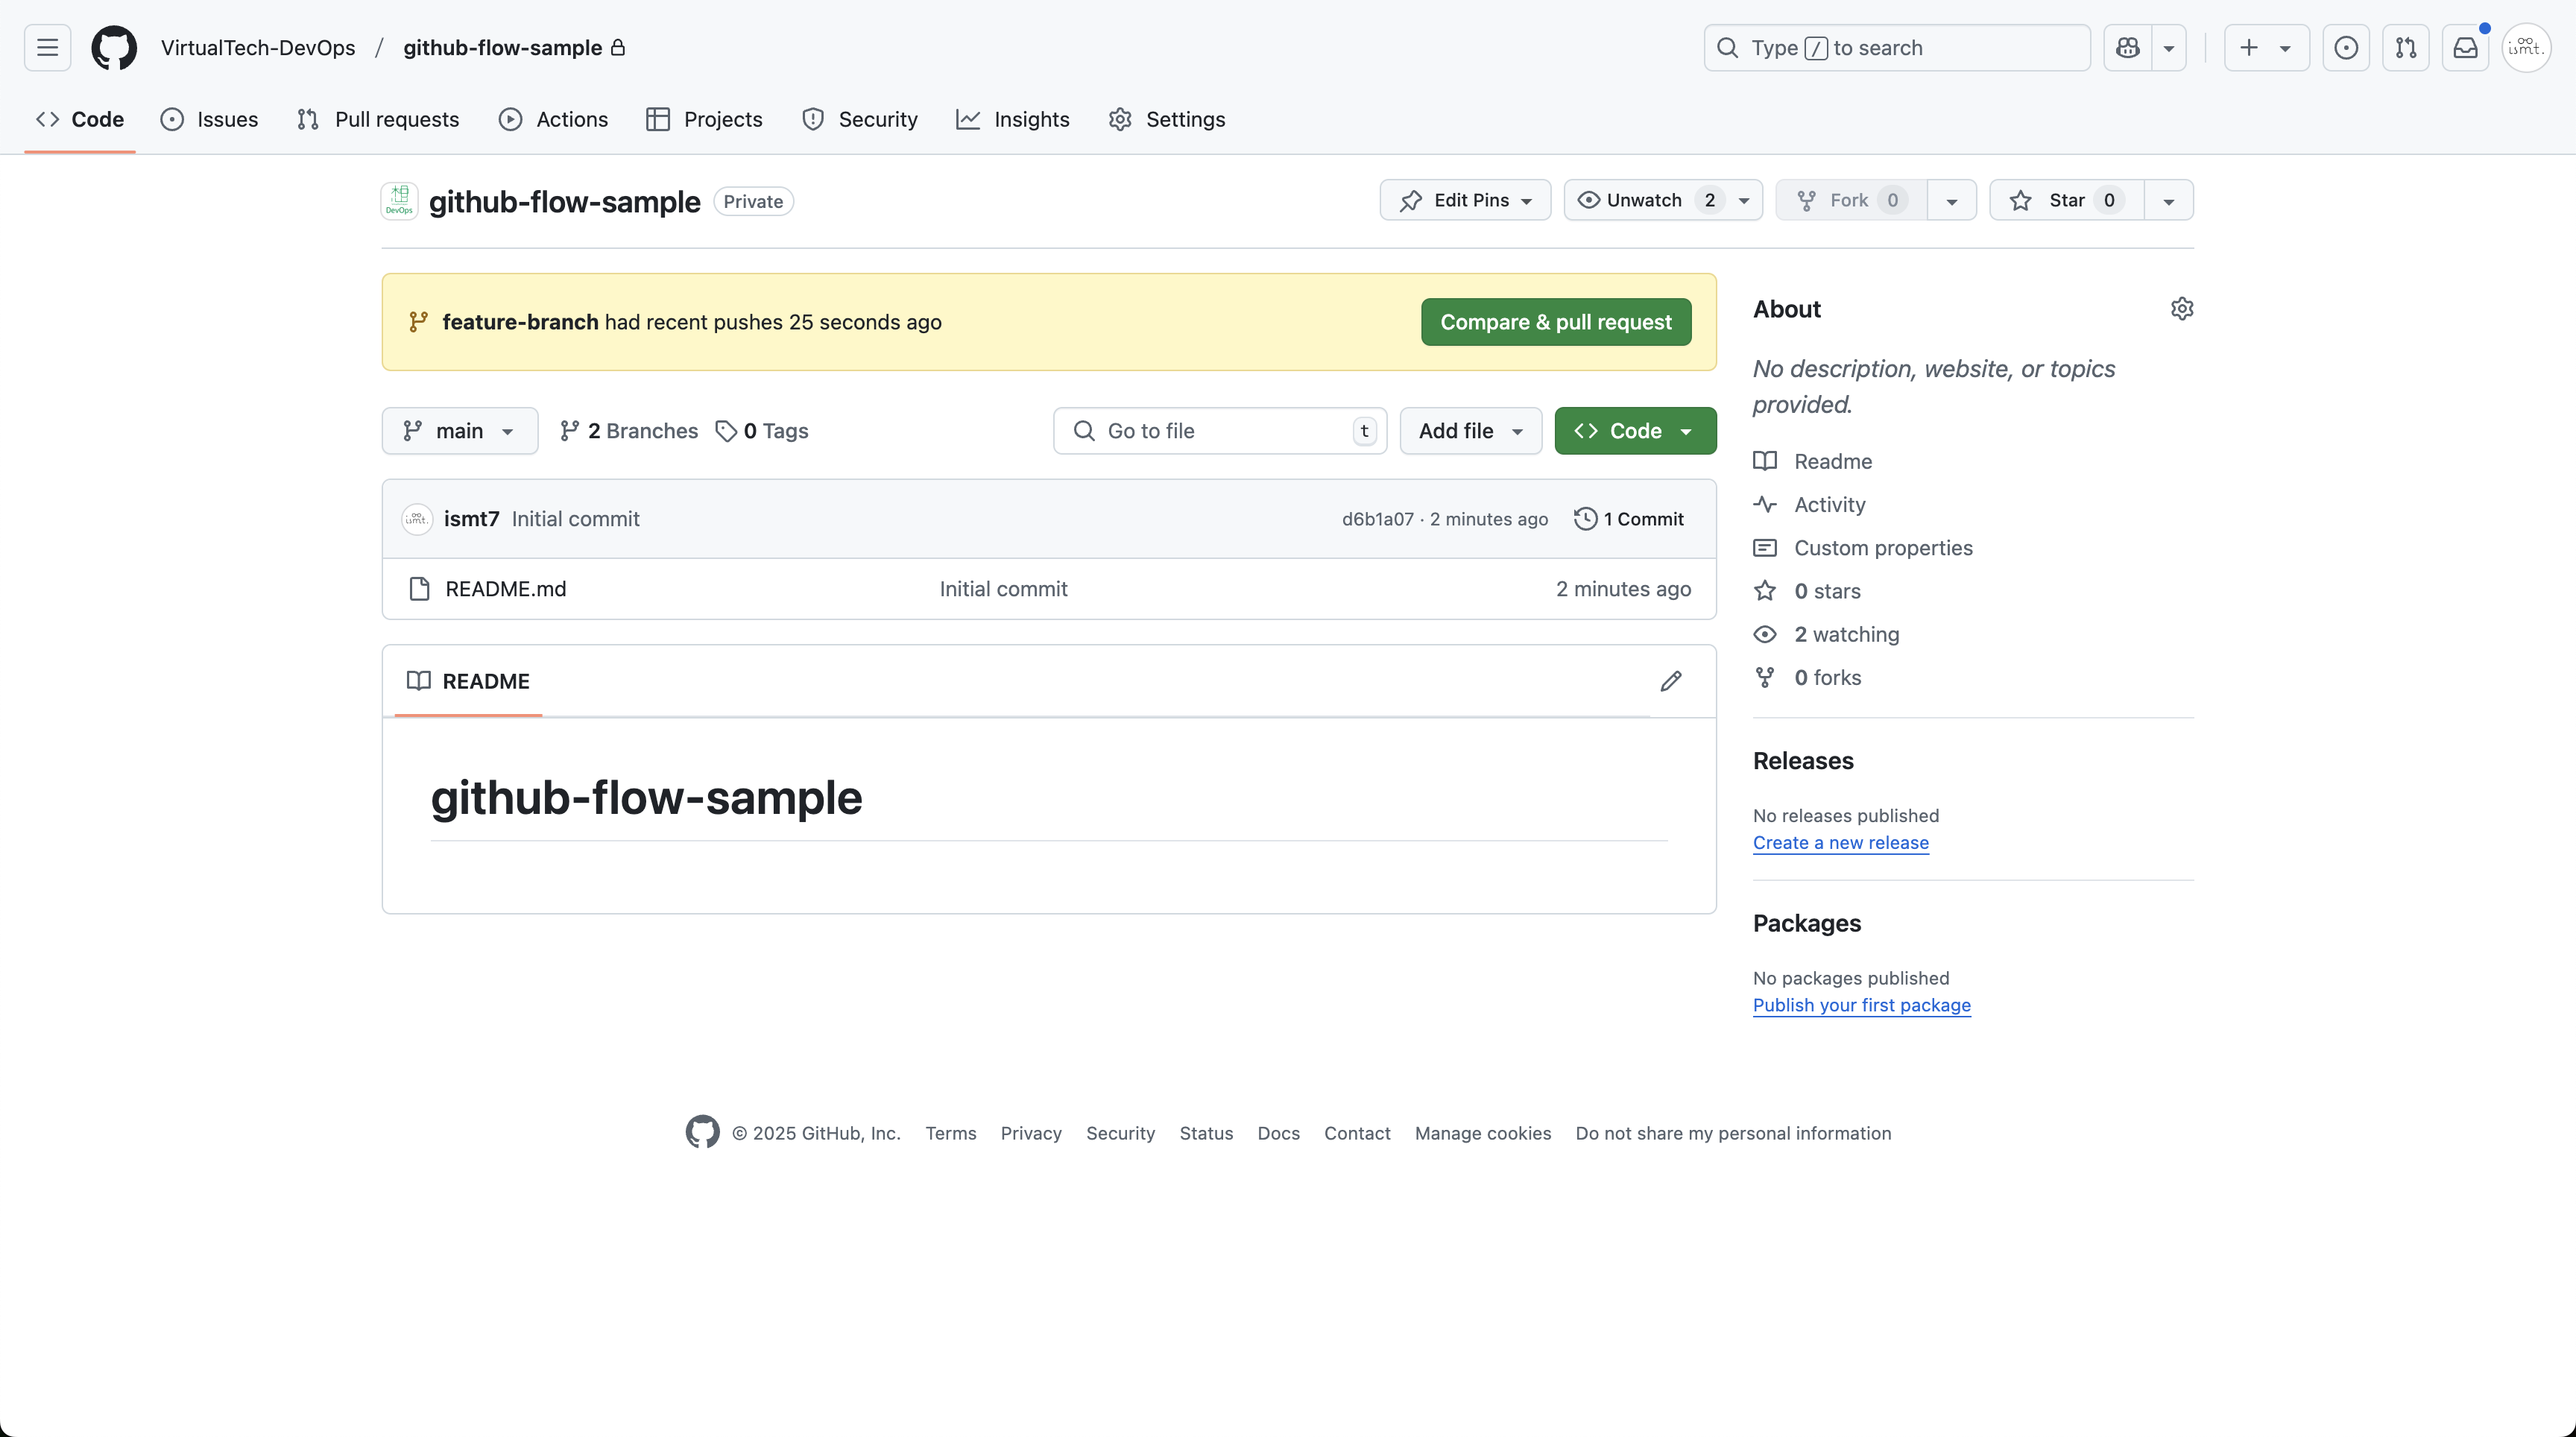The width and height of the screenshot is (2576, 1437).
Task: Open Readme link in About sidebar
Action: [x=1813, y=461]
